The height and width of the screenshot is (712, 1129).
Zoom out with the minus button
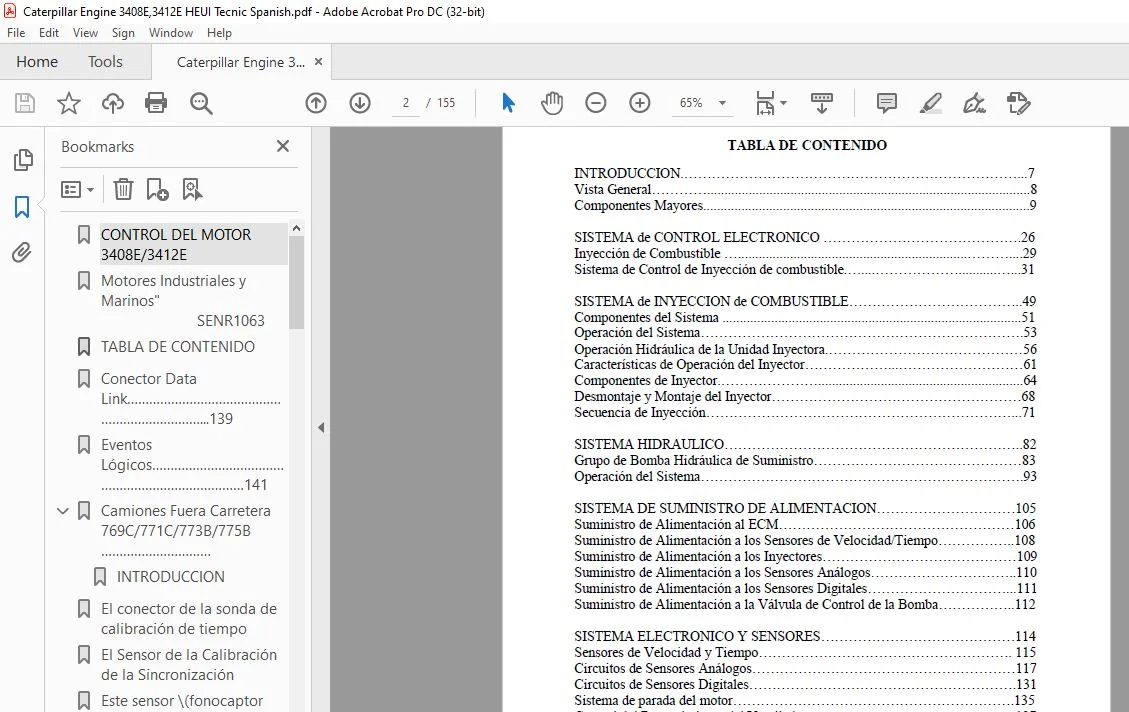(x=595, y=103)
